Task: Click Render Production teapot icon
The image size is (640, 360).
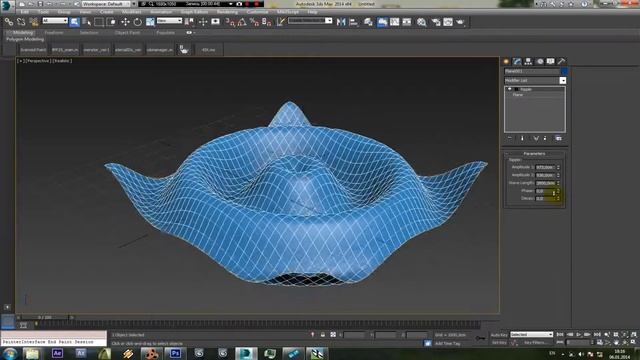Action: (460, 22)
